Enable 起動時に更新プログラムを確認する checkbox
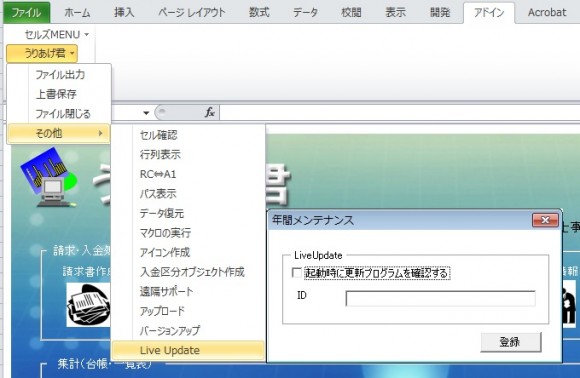 pos(297,273)
